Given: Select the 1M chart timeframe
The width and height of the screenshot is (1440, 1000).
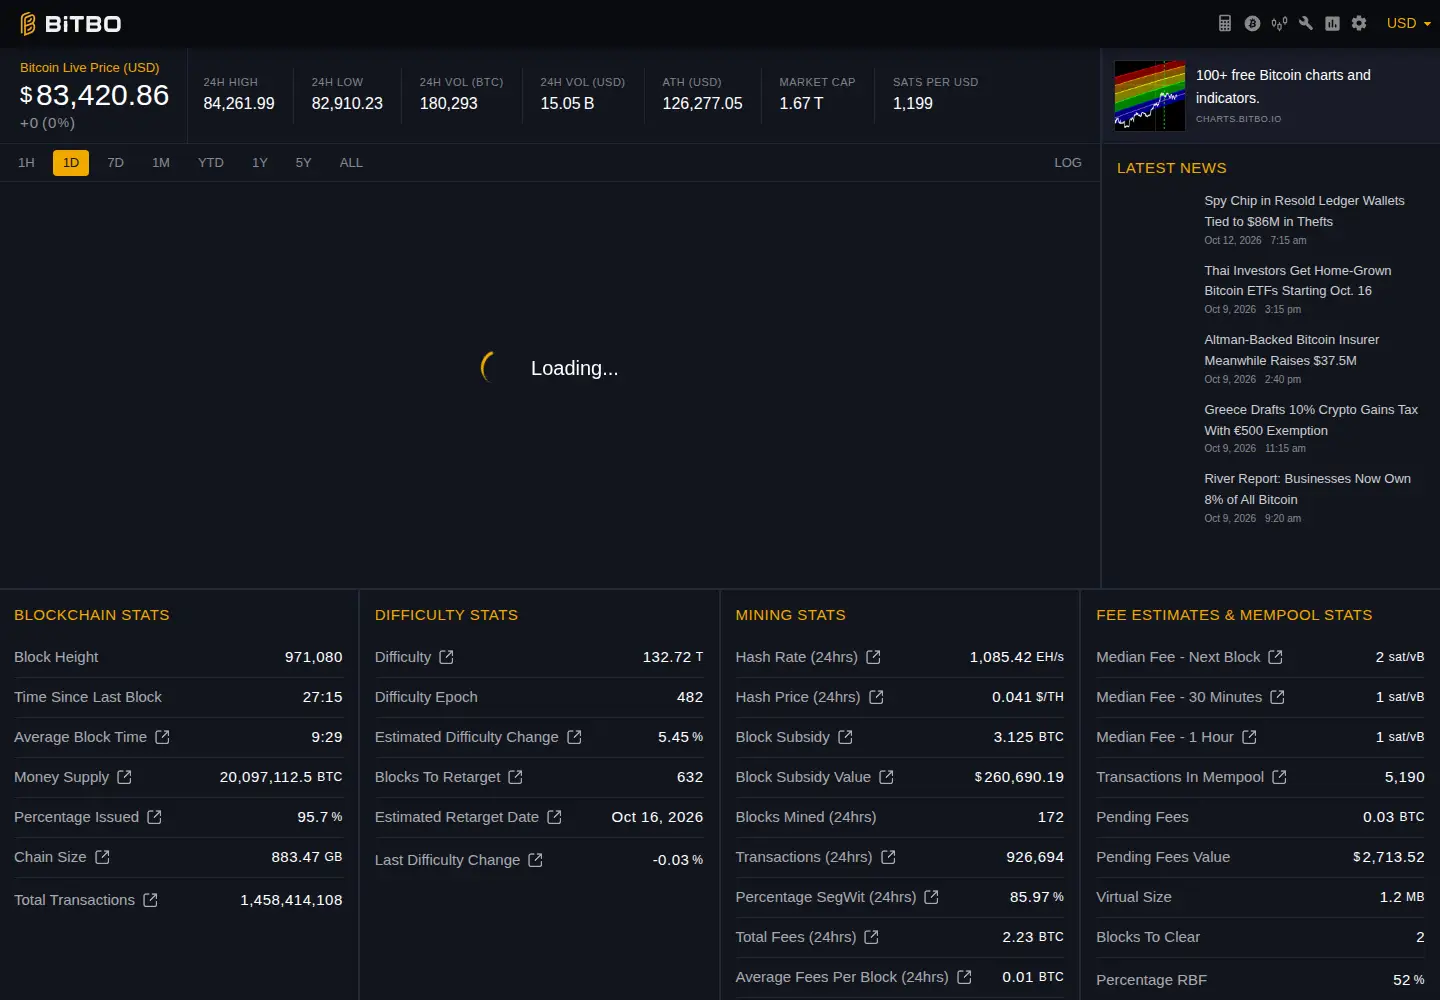Looking at the screenshot, I should click(x=161, y=162).
